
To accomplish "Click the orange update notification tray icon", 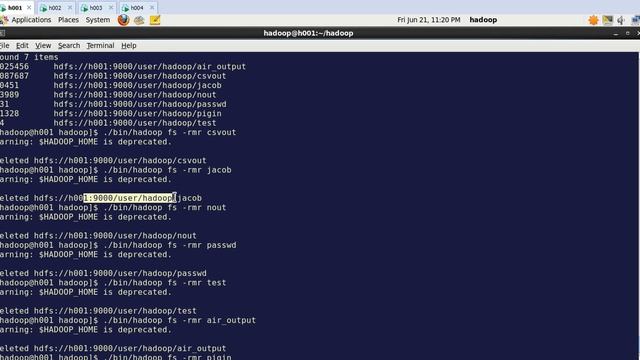I will pos(593,20).
